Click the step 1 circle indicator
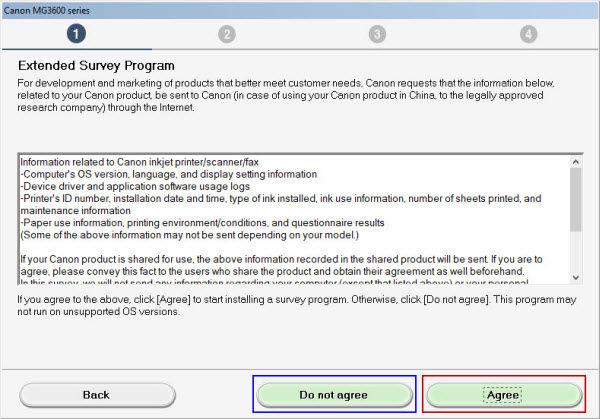600x419 pixels. (76, 34)
